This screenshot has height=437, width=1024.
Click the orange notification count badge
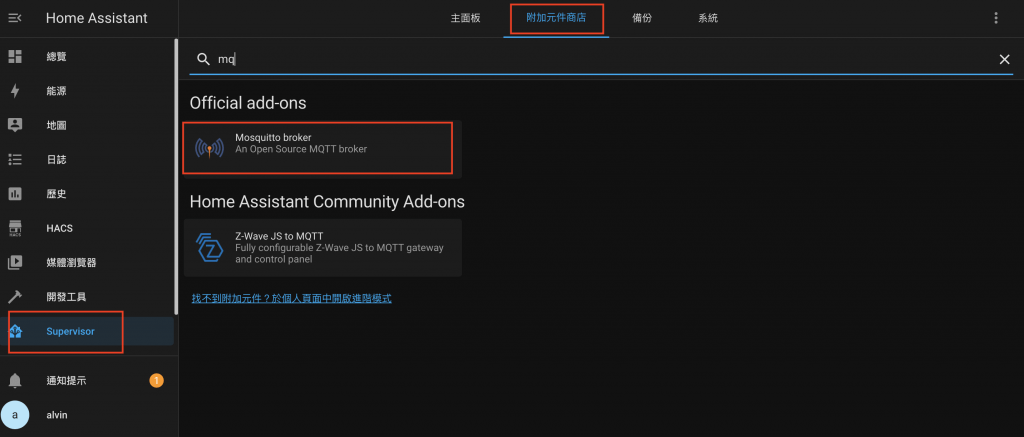(x=156, y=380)
